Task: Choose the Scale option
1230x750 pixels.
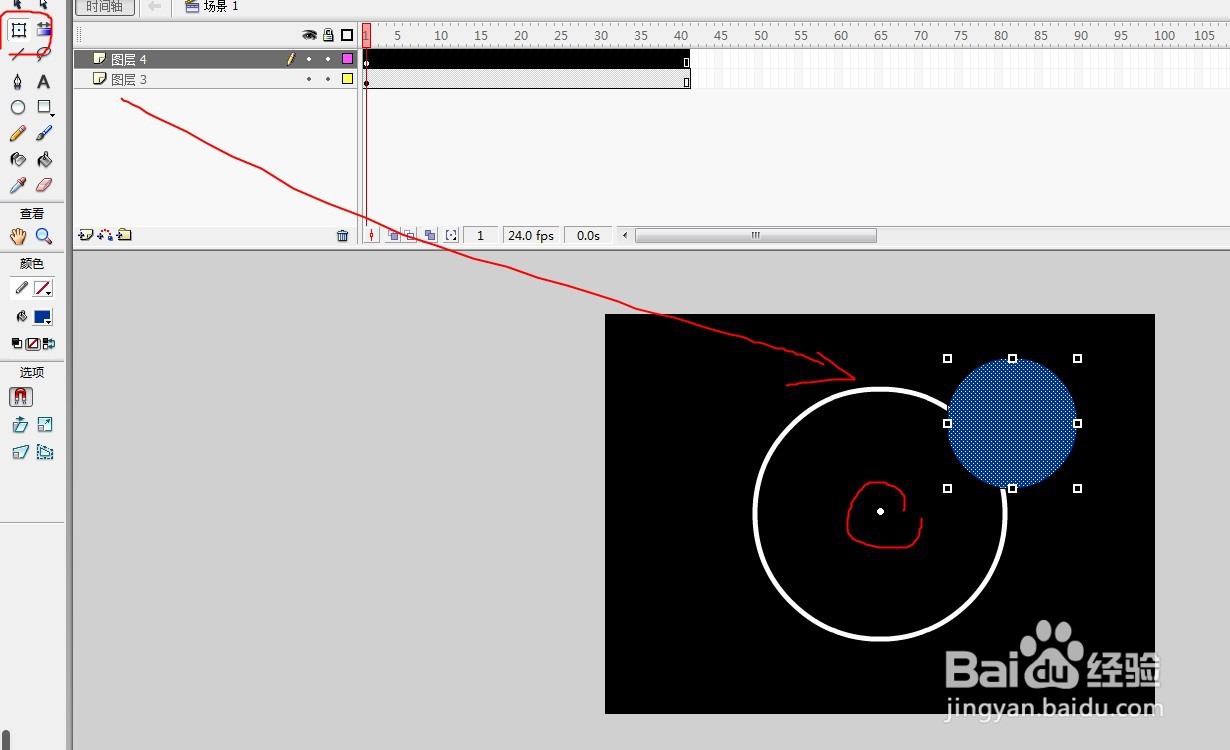Action: 44,425
